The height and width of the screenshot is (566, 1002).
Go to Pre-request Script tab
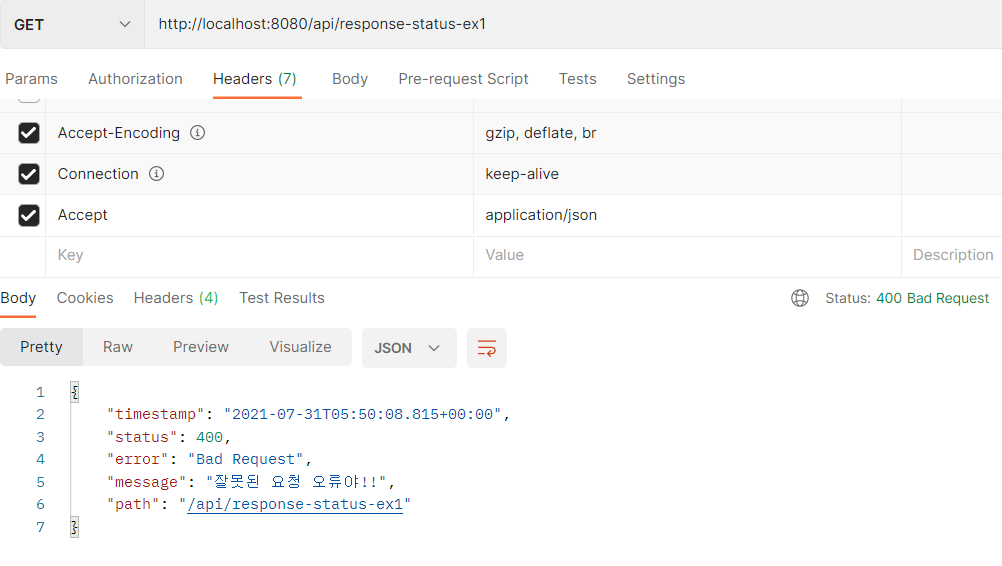pyautogui.click(x=463, y=79)
